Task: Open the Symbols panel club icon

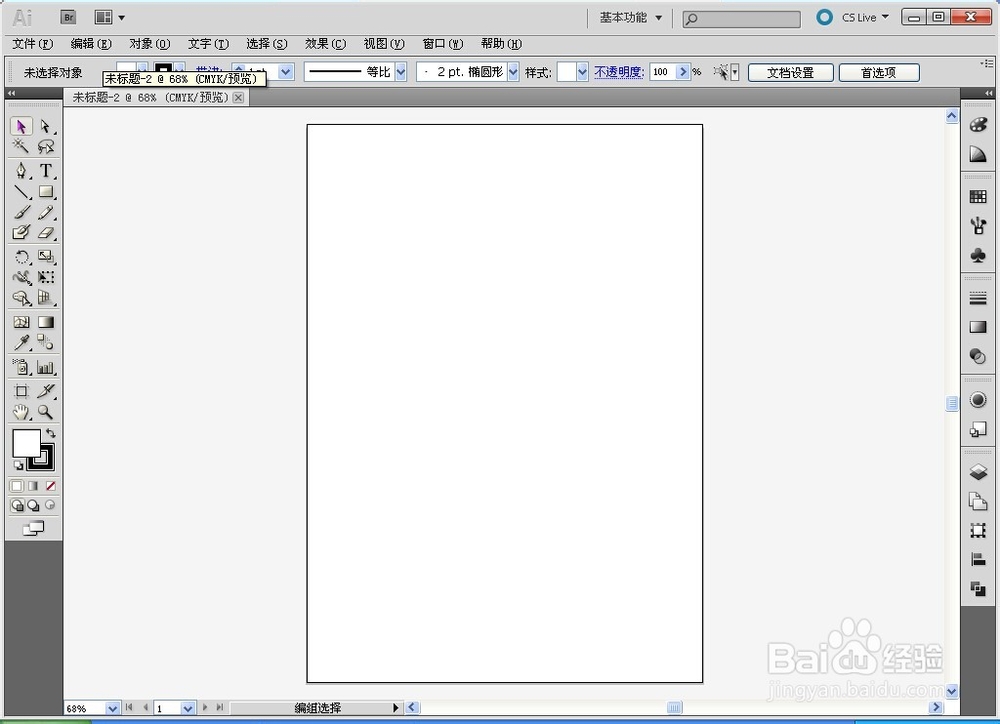Action: 978,255
